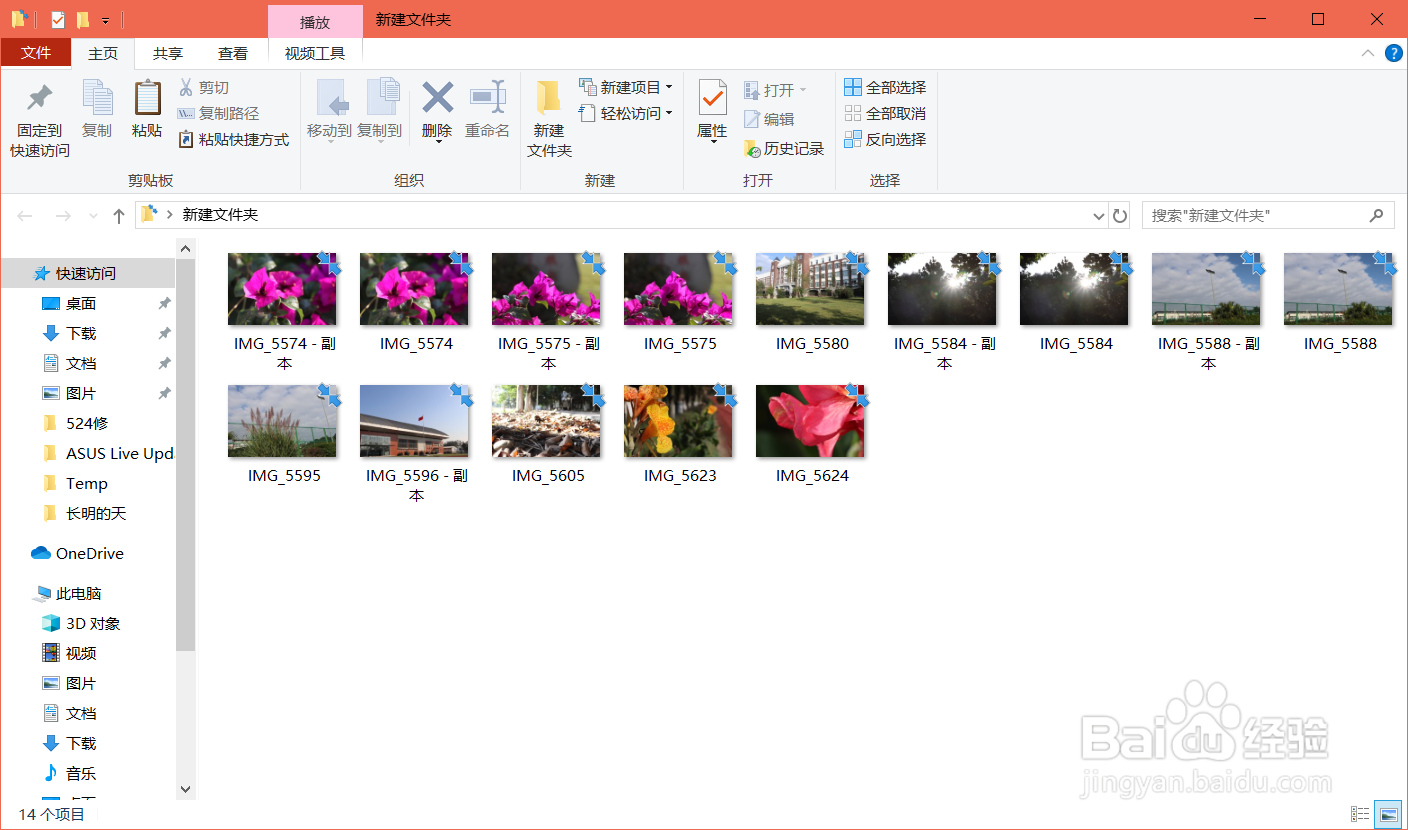Image resolution: width=1408 pixels, height=830 pixels.
Task: Switch to Share (共享) tab
Action: point(168,53)
